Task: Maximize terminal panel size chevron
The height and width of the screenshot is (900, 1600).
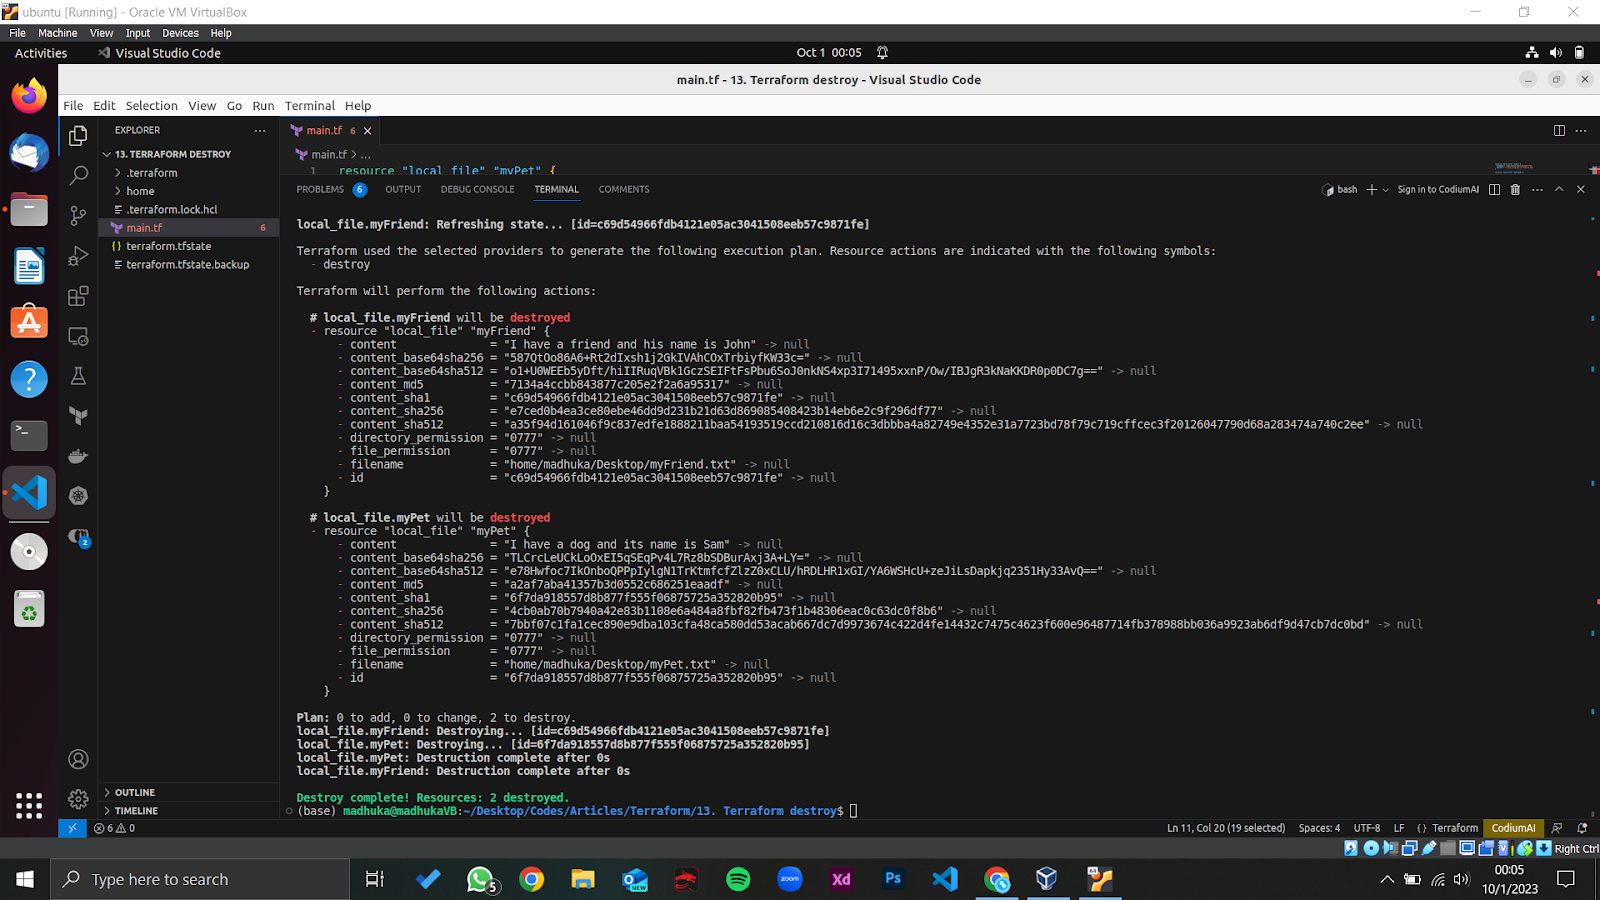Action: [1559, 189]
